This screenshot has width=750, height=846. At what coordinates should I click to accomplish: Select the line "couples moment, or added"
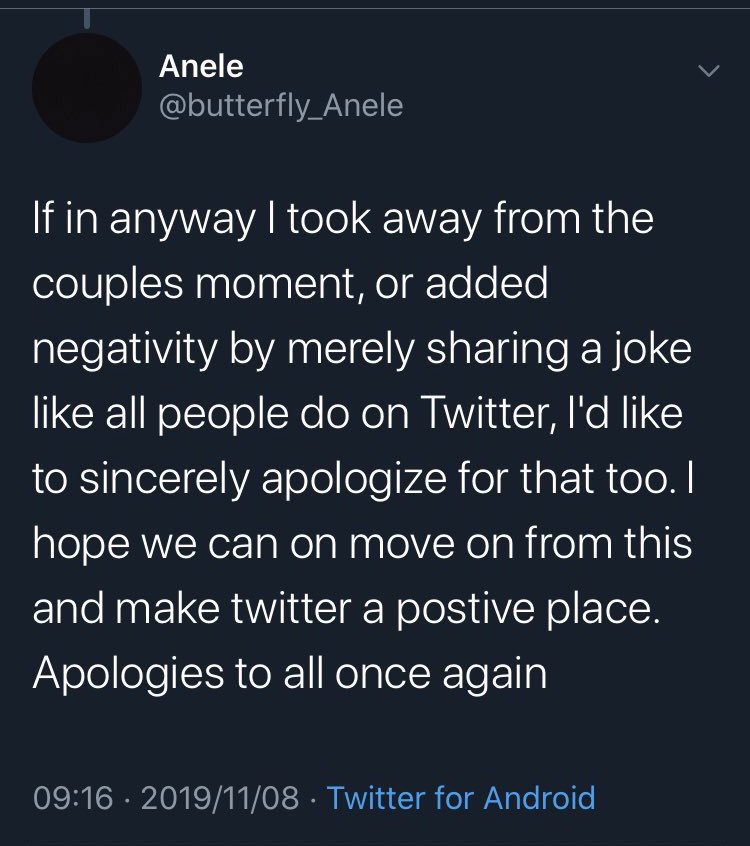[290, 284]
